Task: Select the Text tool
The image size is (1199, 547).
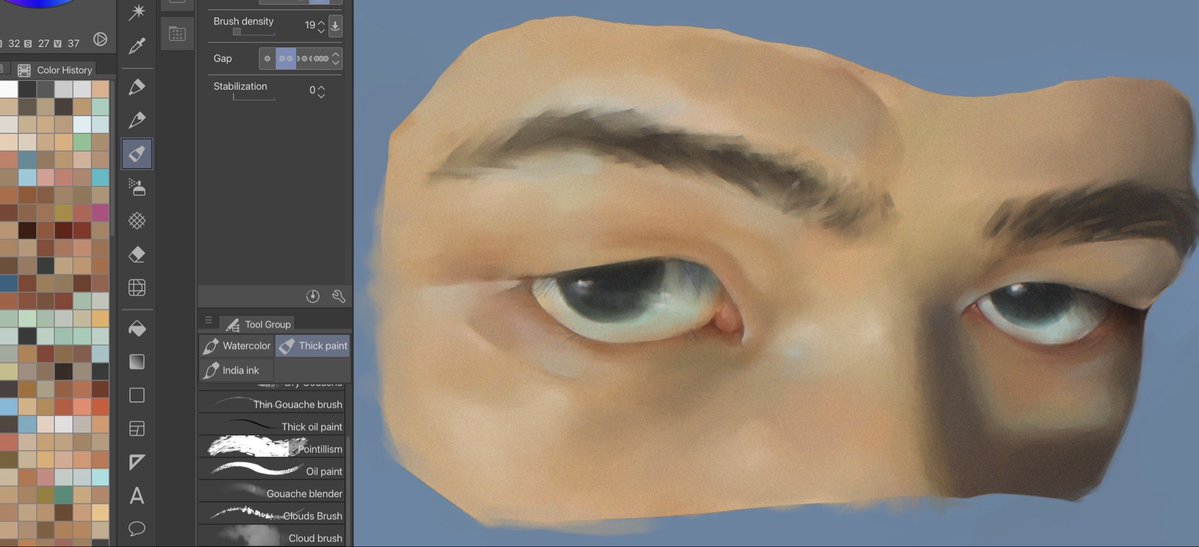Action: [137, 496]
